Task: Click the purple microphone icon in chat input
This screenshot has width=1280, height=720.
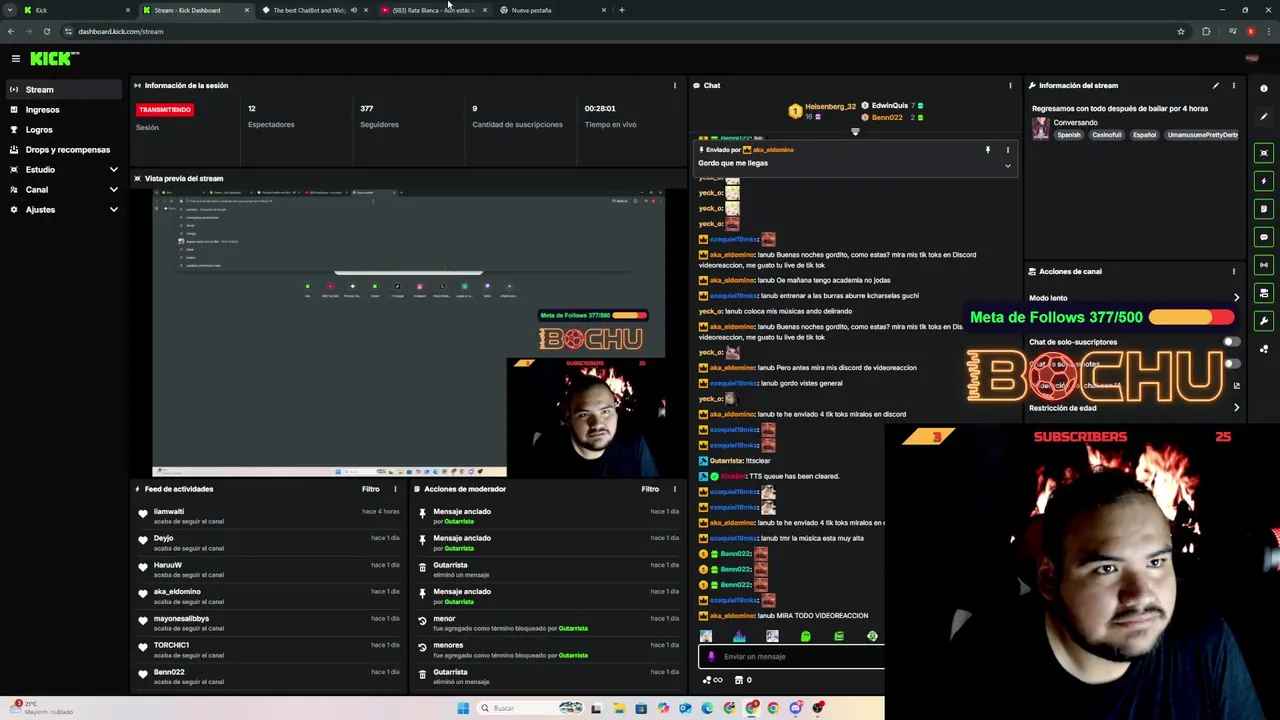Action: pos(710,657)
